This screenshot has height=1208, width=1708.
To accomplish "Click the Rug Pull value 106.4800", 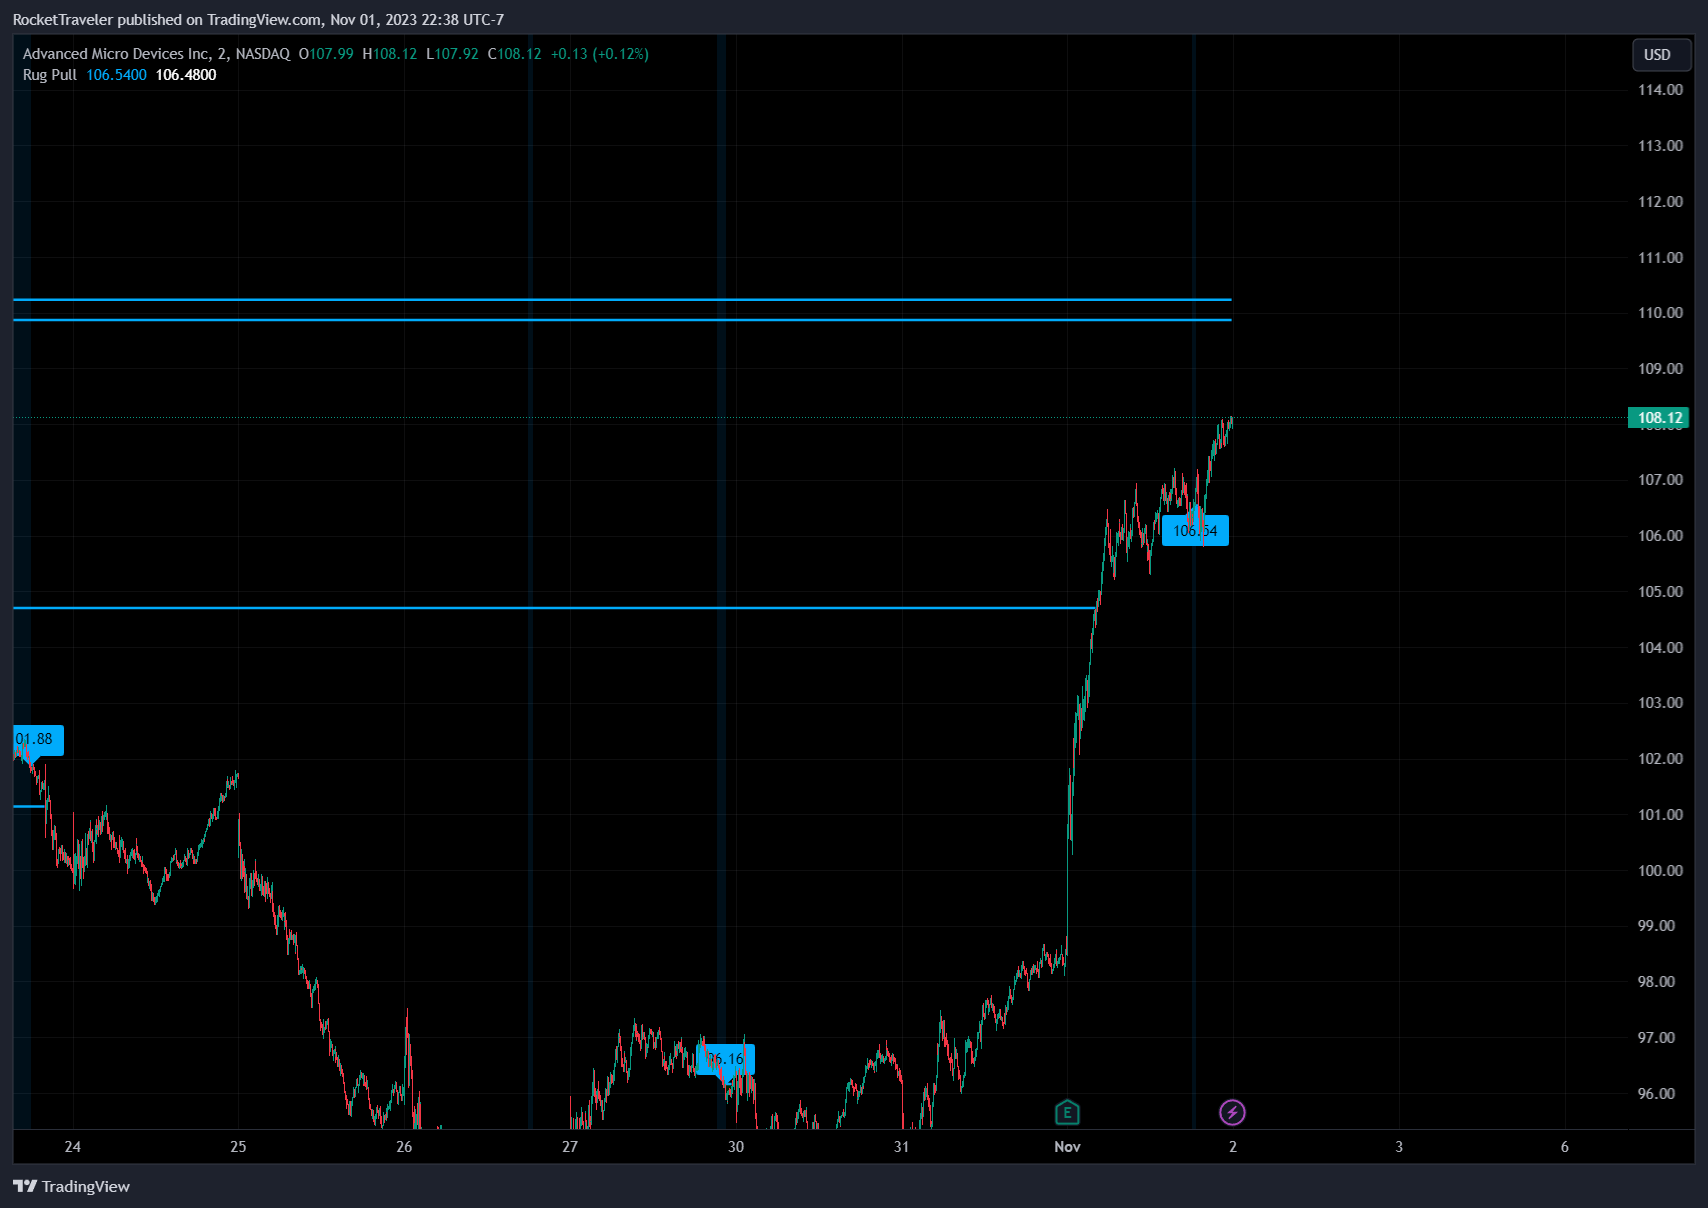I will (186, 75).
